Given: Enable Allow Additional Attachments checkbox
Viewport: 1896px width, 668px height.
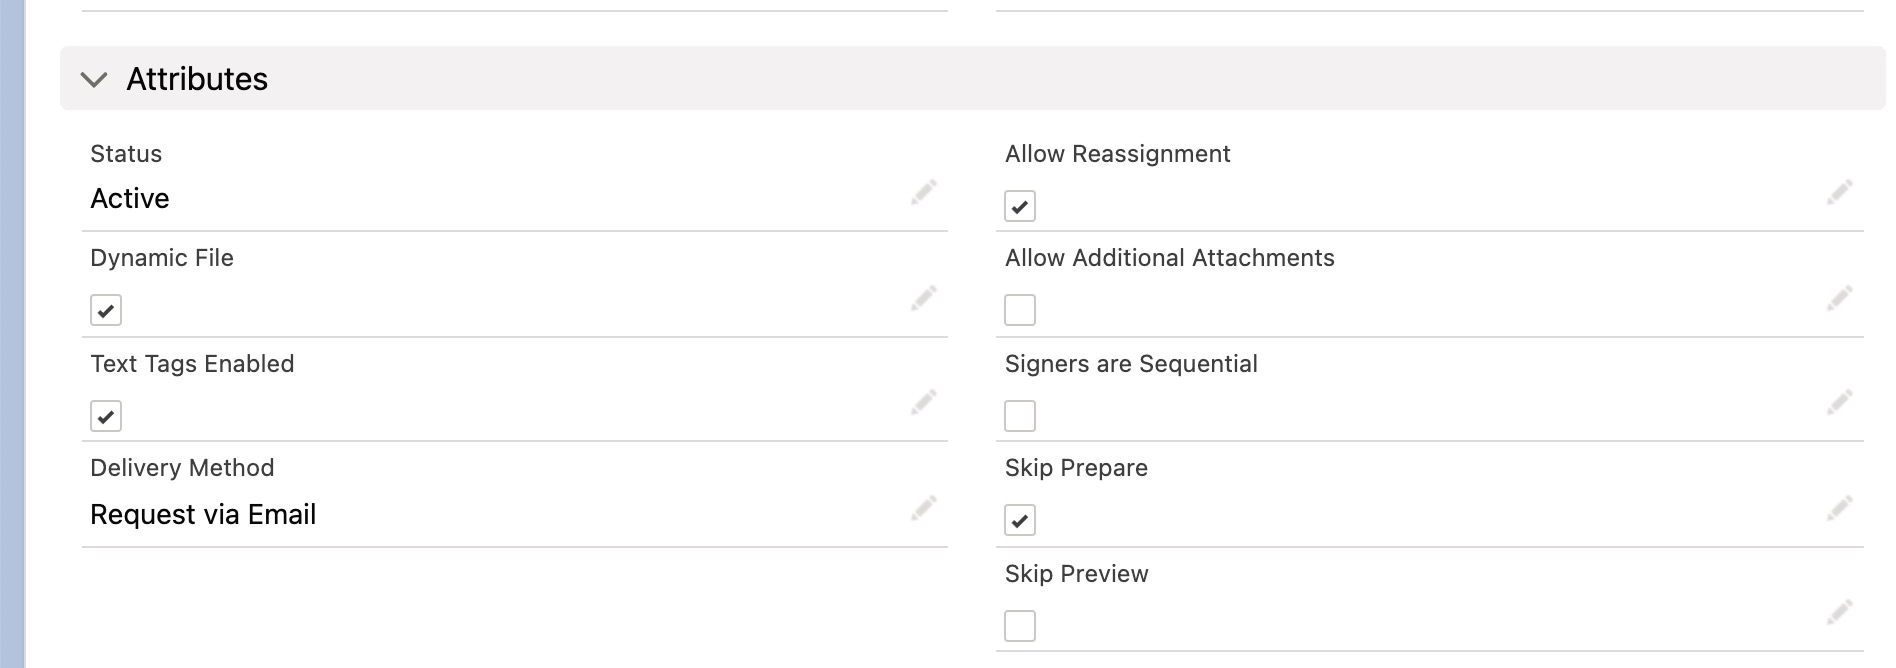Looking at the screenshot, I should coord(1020,310).
